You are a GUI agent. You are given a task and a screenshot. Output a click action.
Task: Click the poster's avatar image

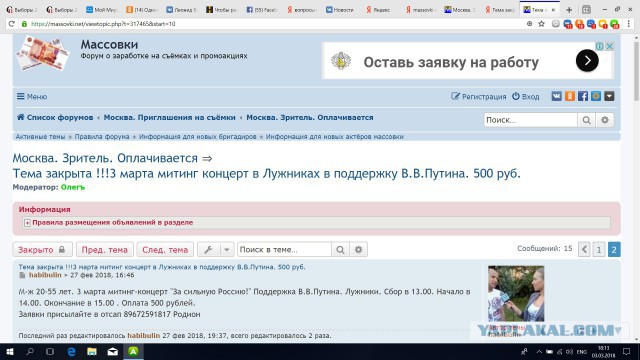coord(516,293)
